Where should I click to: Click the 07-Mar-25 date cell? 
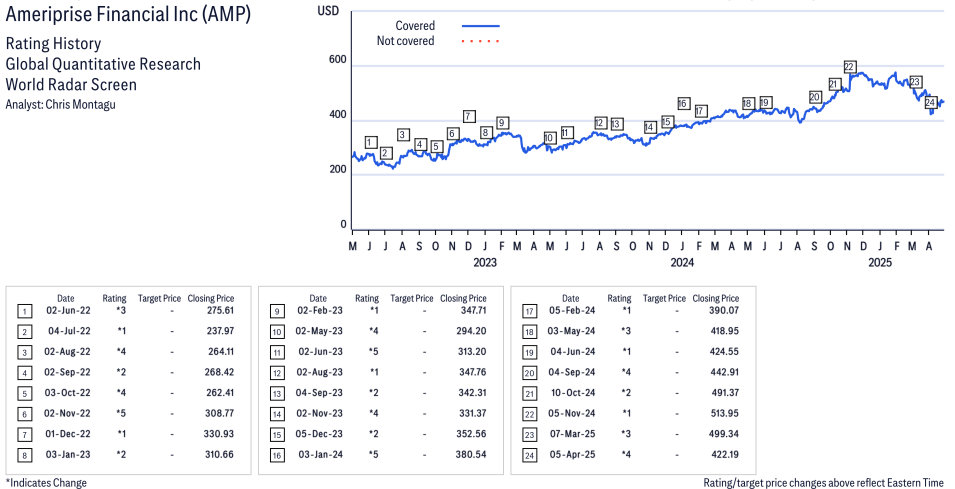[x=573, y=434]
